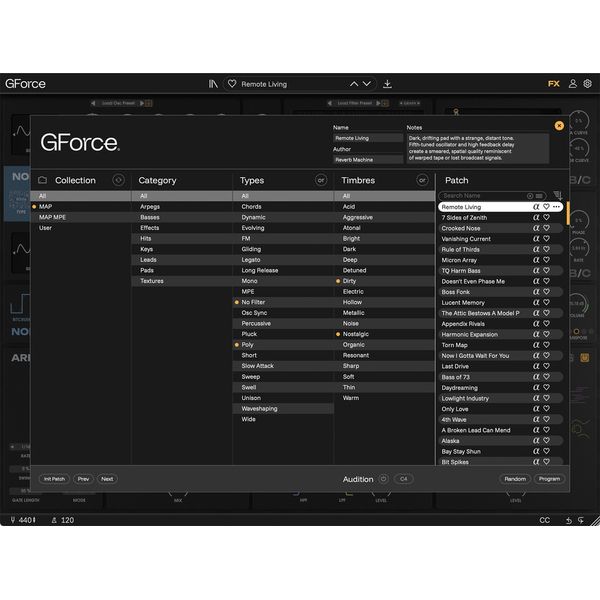Edit the Author field Reverb Machine
The width and height of the screenshot is (600, 600).
(368, 160)
